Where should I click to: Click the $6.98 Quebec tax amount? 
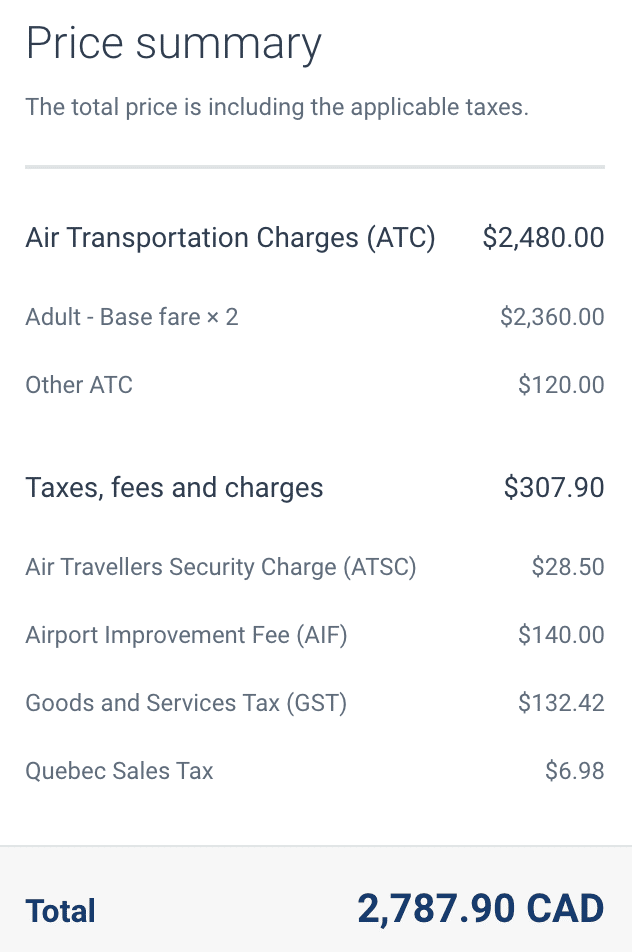[x=575, y=771]
